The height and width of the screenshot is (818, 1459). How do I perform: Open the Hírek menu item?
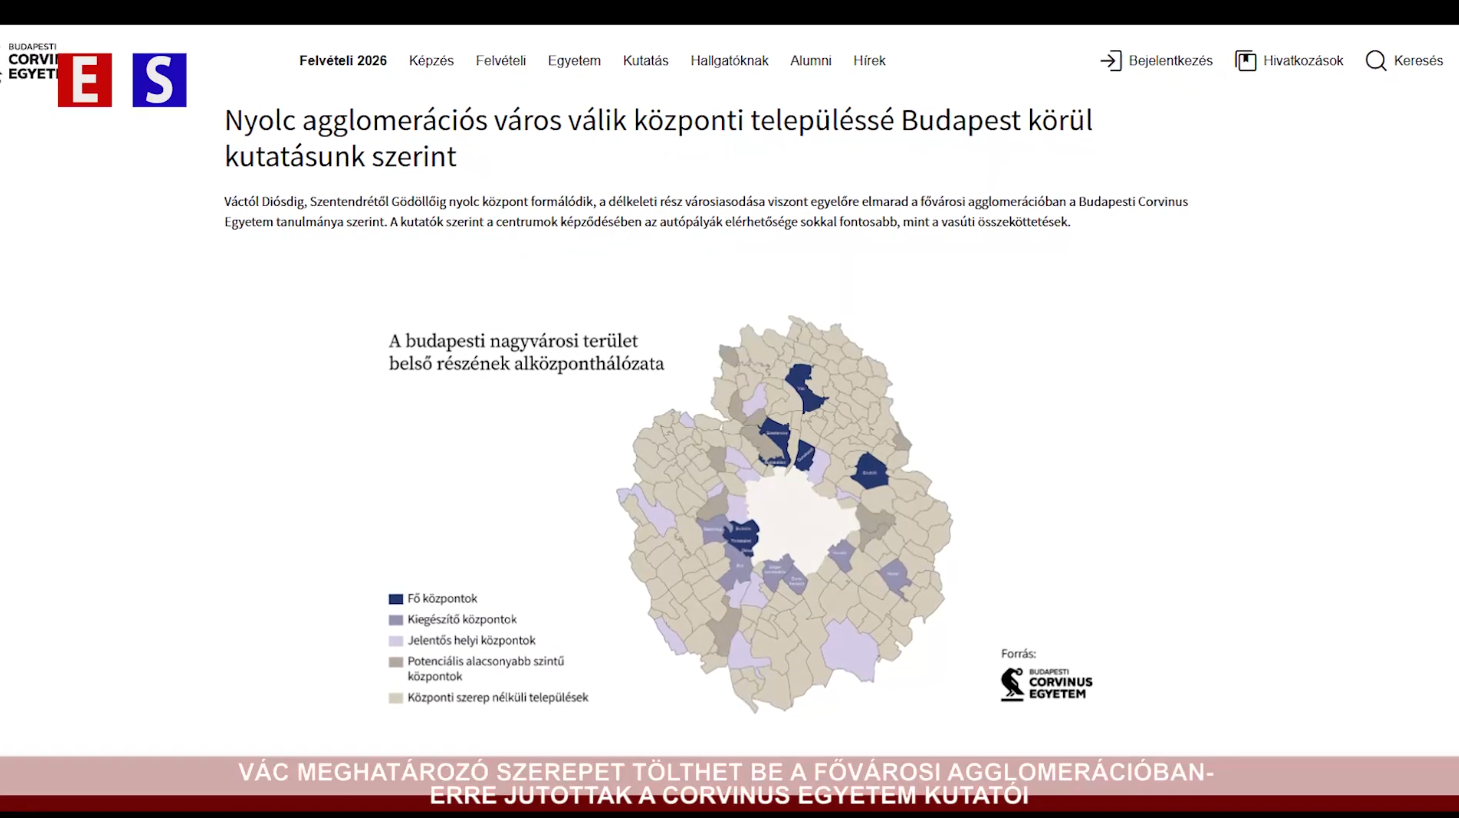[870, 60]
